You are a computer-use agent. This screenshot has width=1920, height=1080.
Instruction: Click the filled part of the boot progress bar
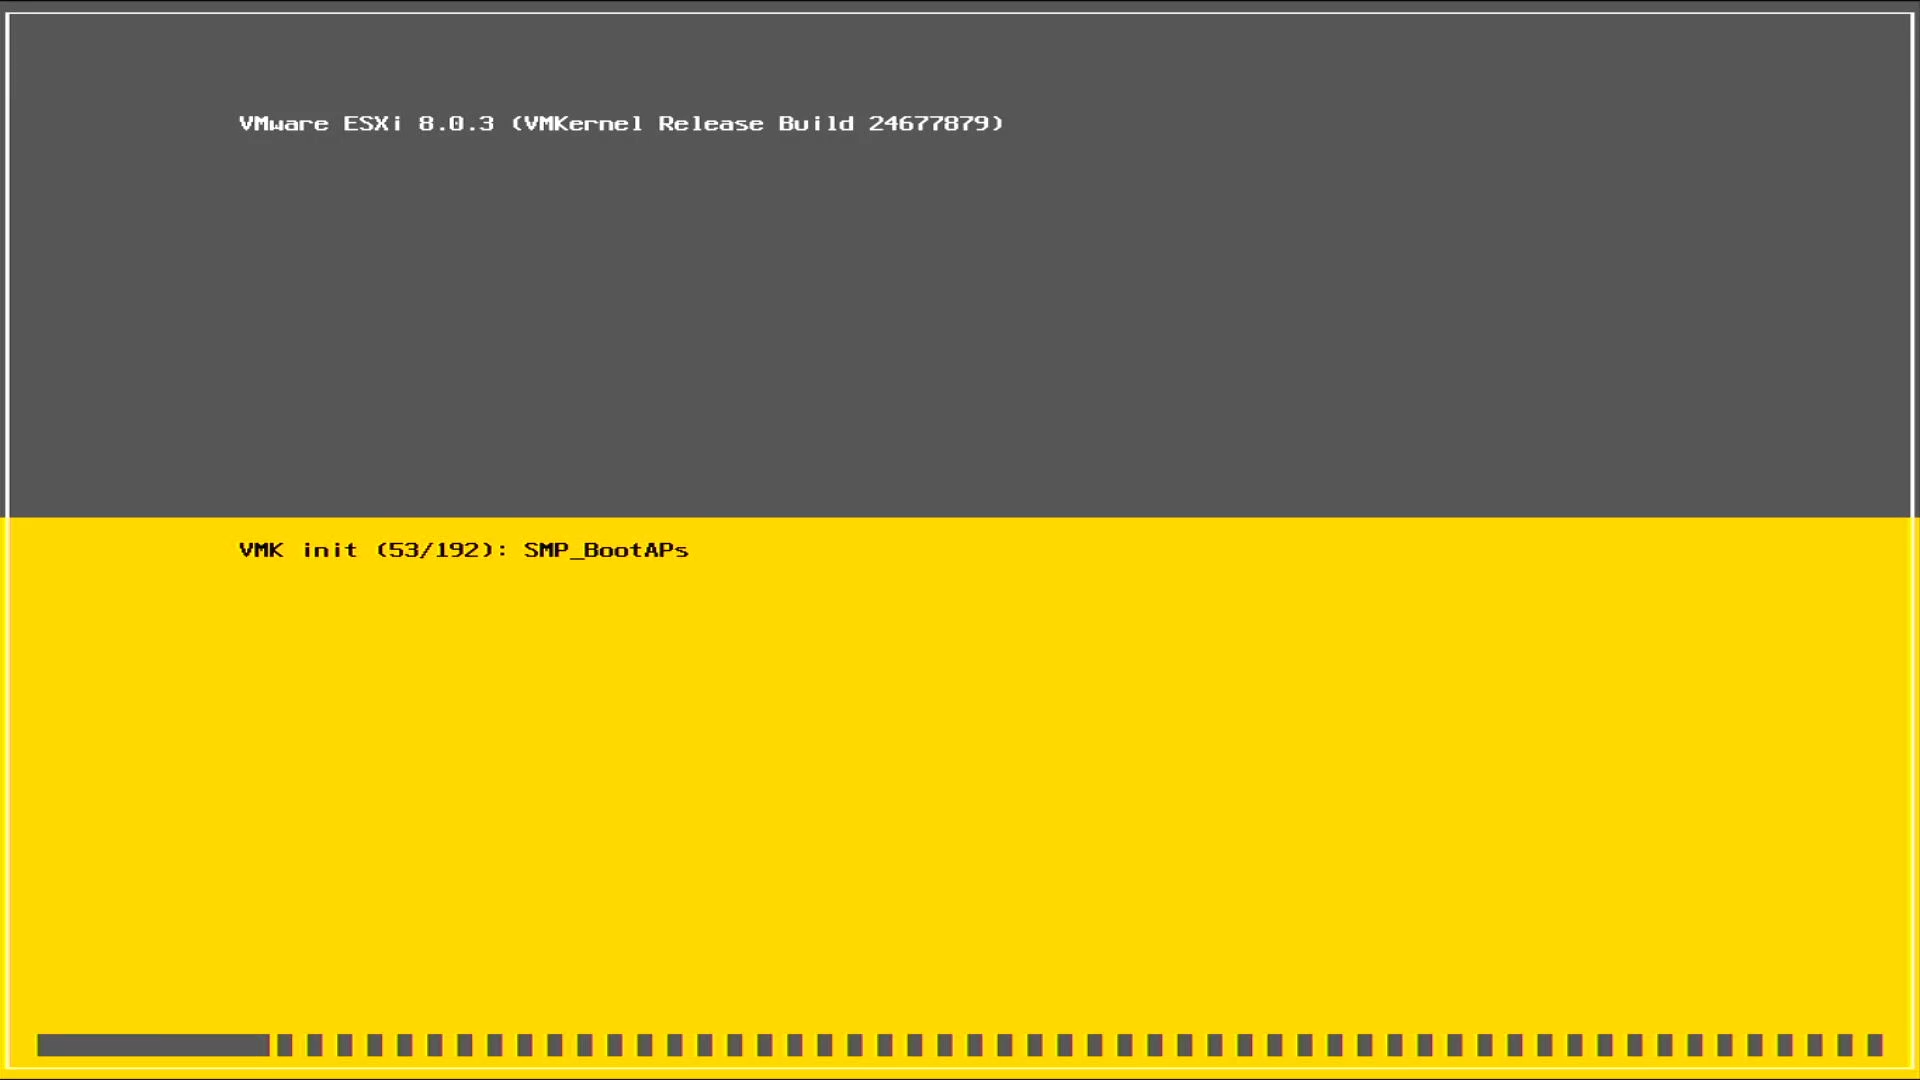152,1045
